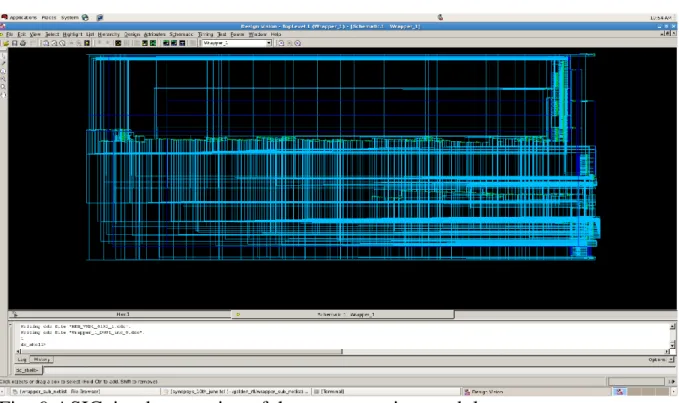This screenshot has height=403, width=679.
Task: Click the save disk toolbar icon
Action: point(14,43)
